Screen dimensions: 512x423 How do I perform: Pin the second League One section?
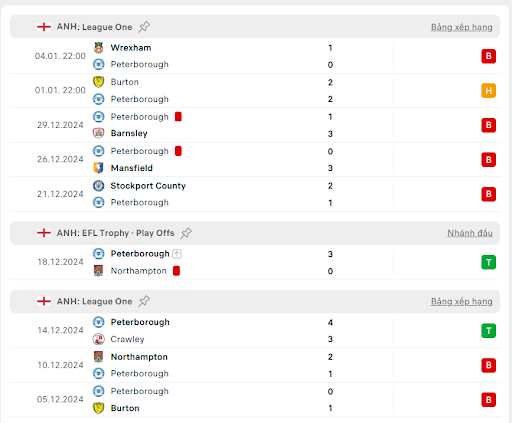coord(144,301)
